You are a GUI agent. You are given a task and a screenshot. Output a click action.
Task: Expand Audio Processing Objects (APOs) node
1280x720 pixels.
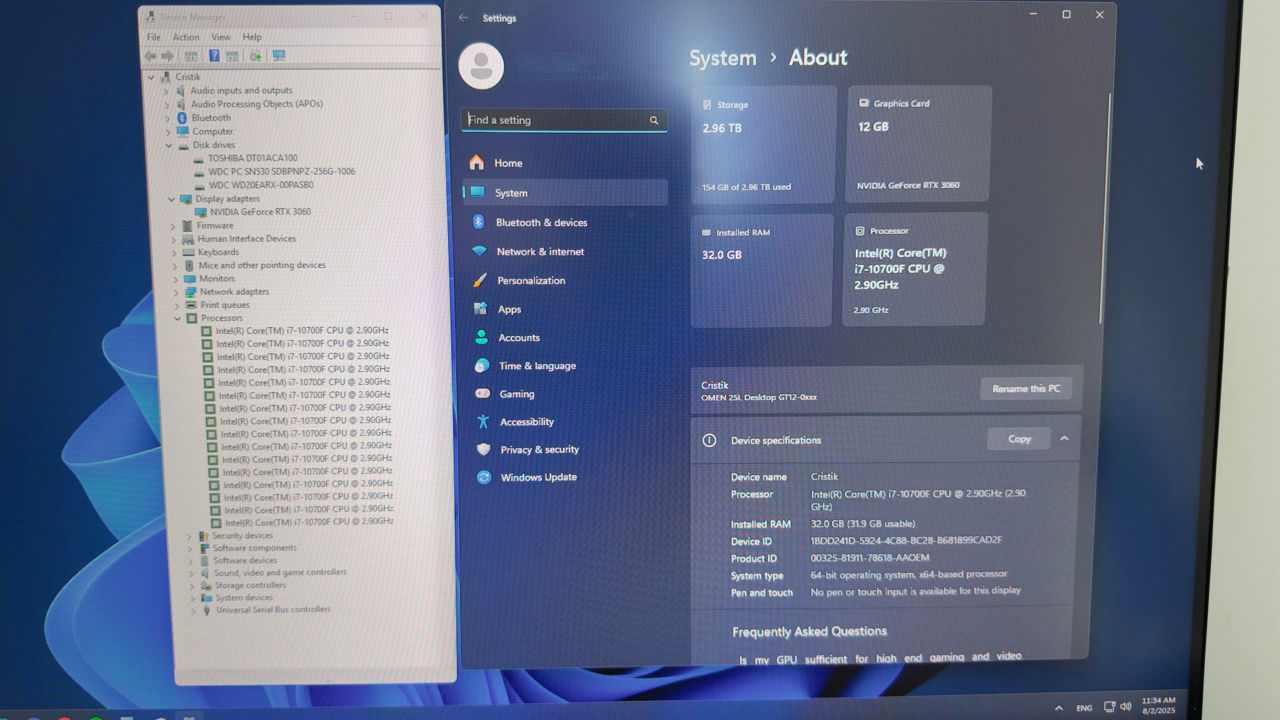pyautogui.click(x=167, y=104)
